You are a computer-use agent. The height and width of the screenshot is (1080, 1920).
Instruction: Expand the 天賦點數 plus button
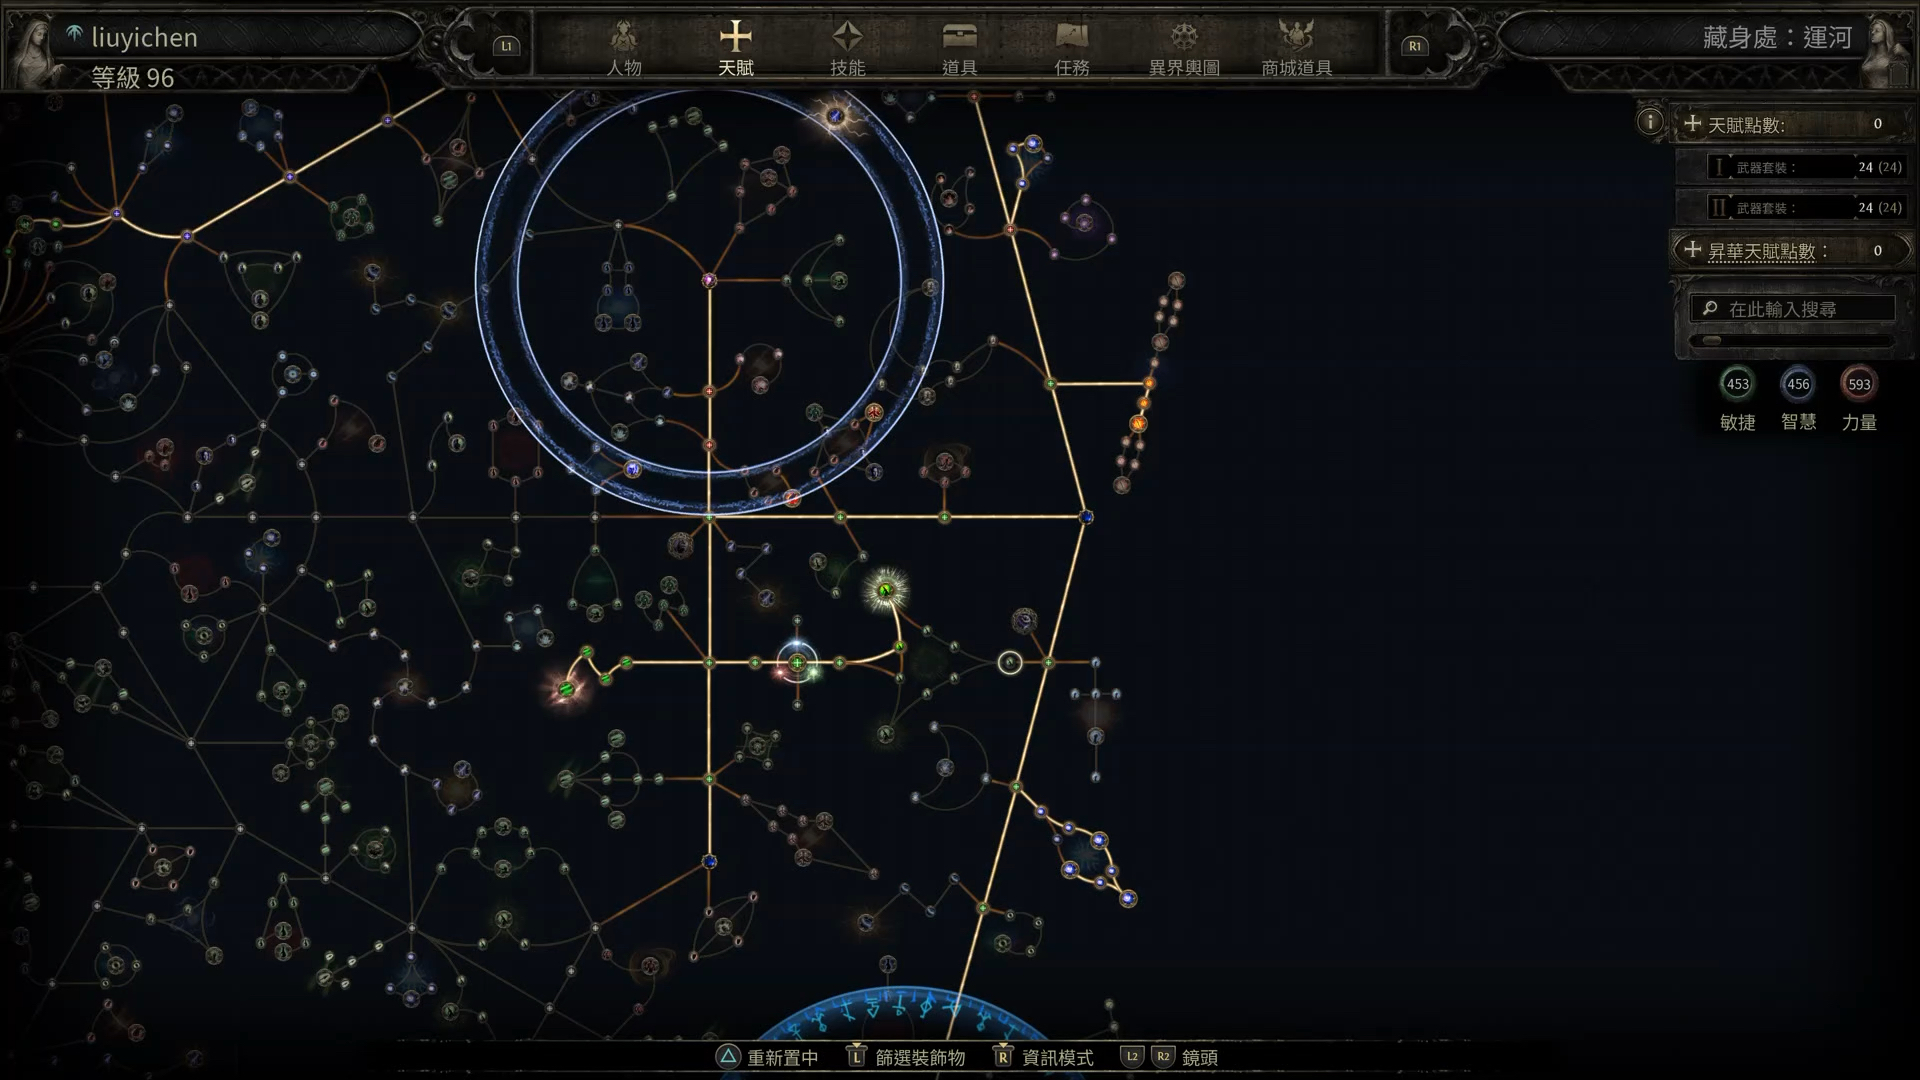coord(1692,123)
